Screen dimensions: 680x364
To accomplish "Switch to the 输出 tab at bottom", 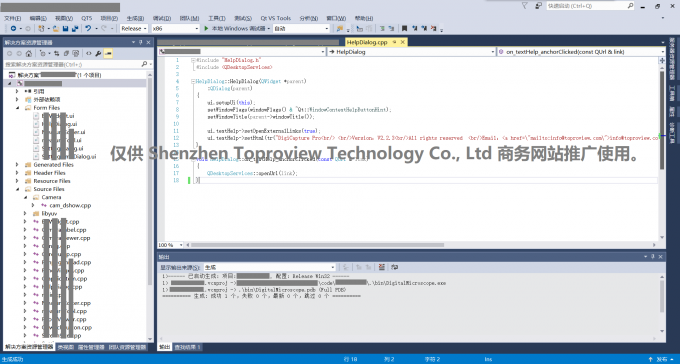I will pyautogui.click(x=164, y=347).
